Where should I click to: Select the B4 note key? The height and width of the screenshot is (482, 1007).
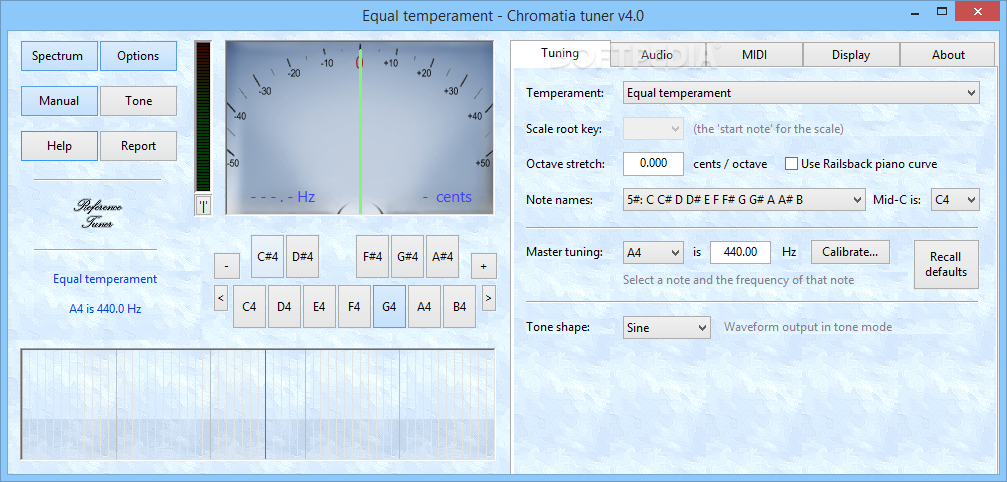tap(460, 307)
